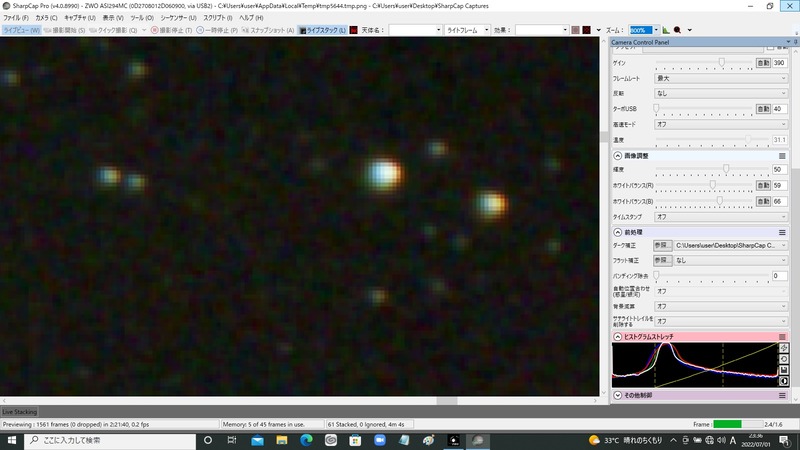Click the ゲイン value field 390

pyautogui.click(x=779, y=63)
